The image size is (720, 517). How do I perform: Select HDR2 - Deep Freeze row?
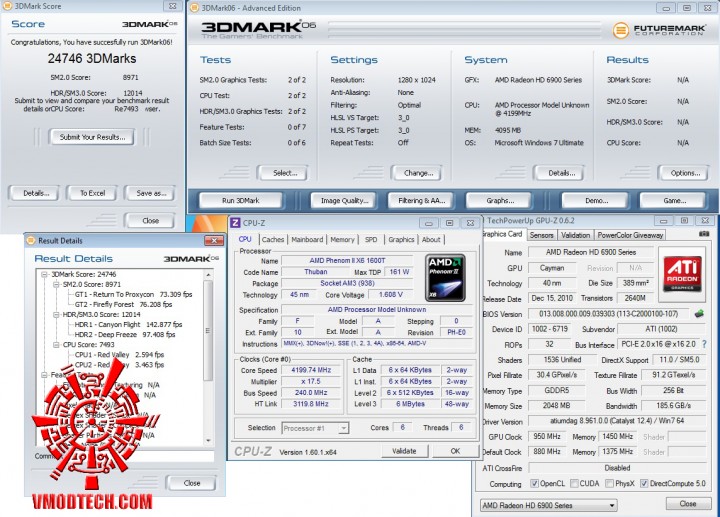tap(125, 334)
